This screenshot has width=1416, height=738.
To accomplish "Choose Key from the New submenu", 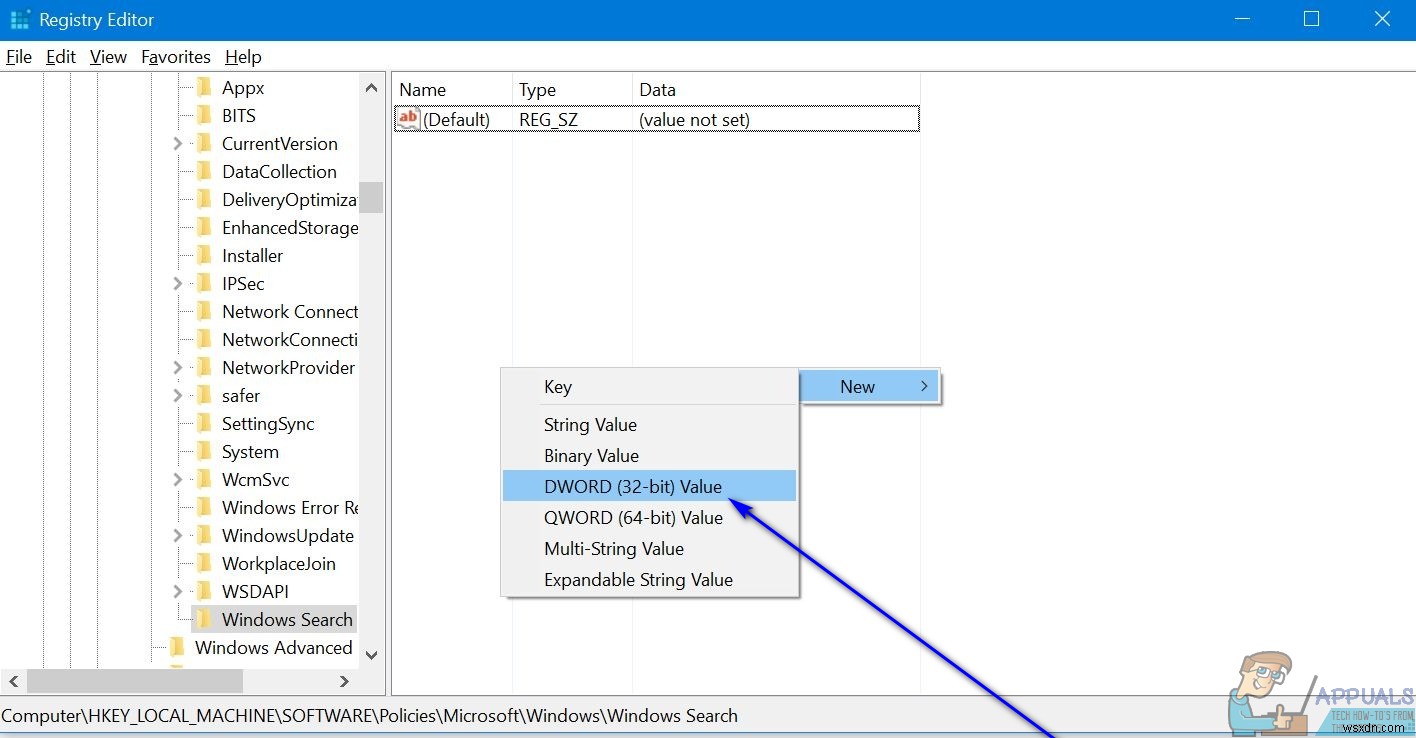I will click(x=558, y=387).
